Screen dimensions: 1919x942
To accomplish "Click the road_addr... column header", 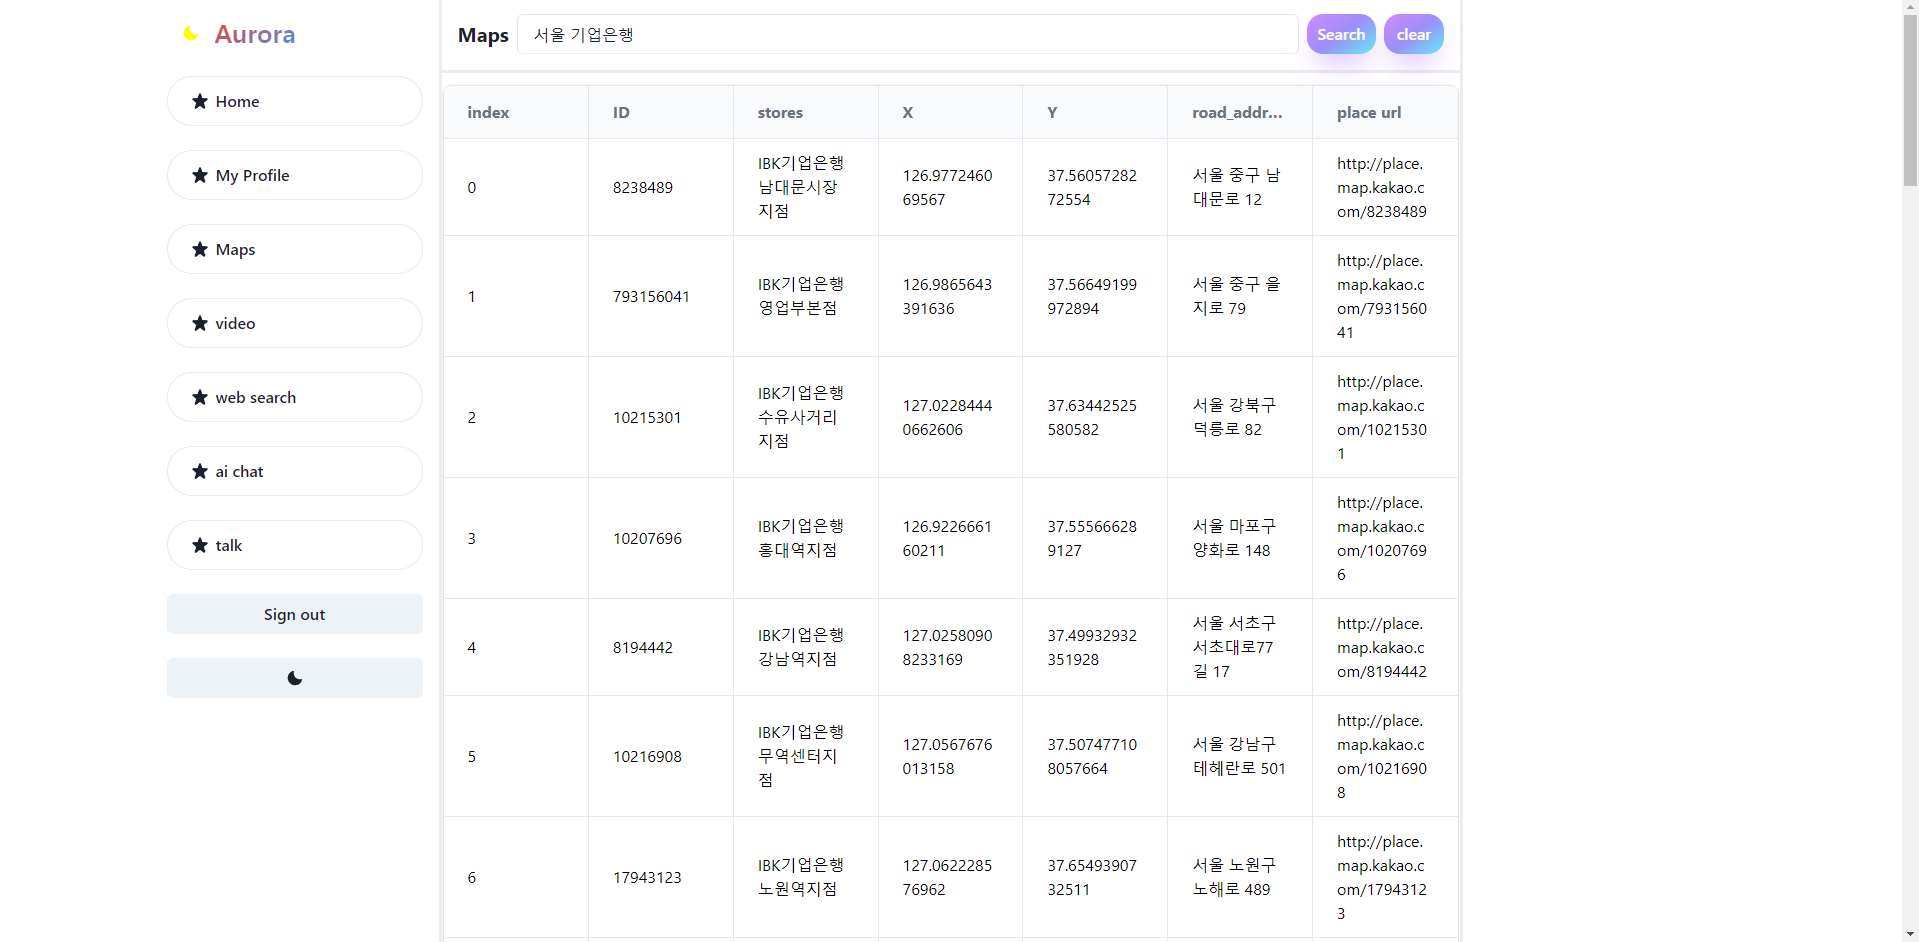I will (x=1240, y=112).
